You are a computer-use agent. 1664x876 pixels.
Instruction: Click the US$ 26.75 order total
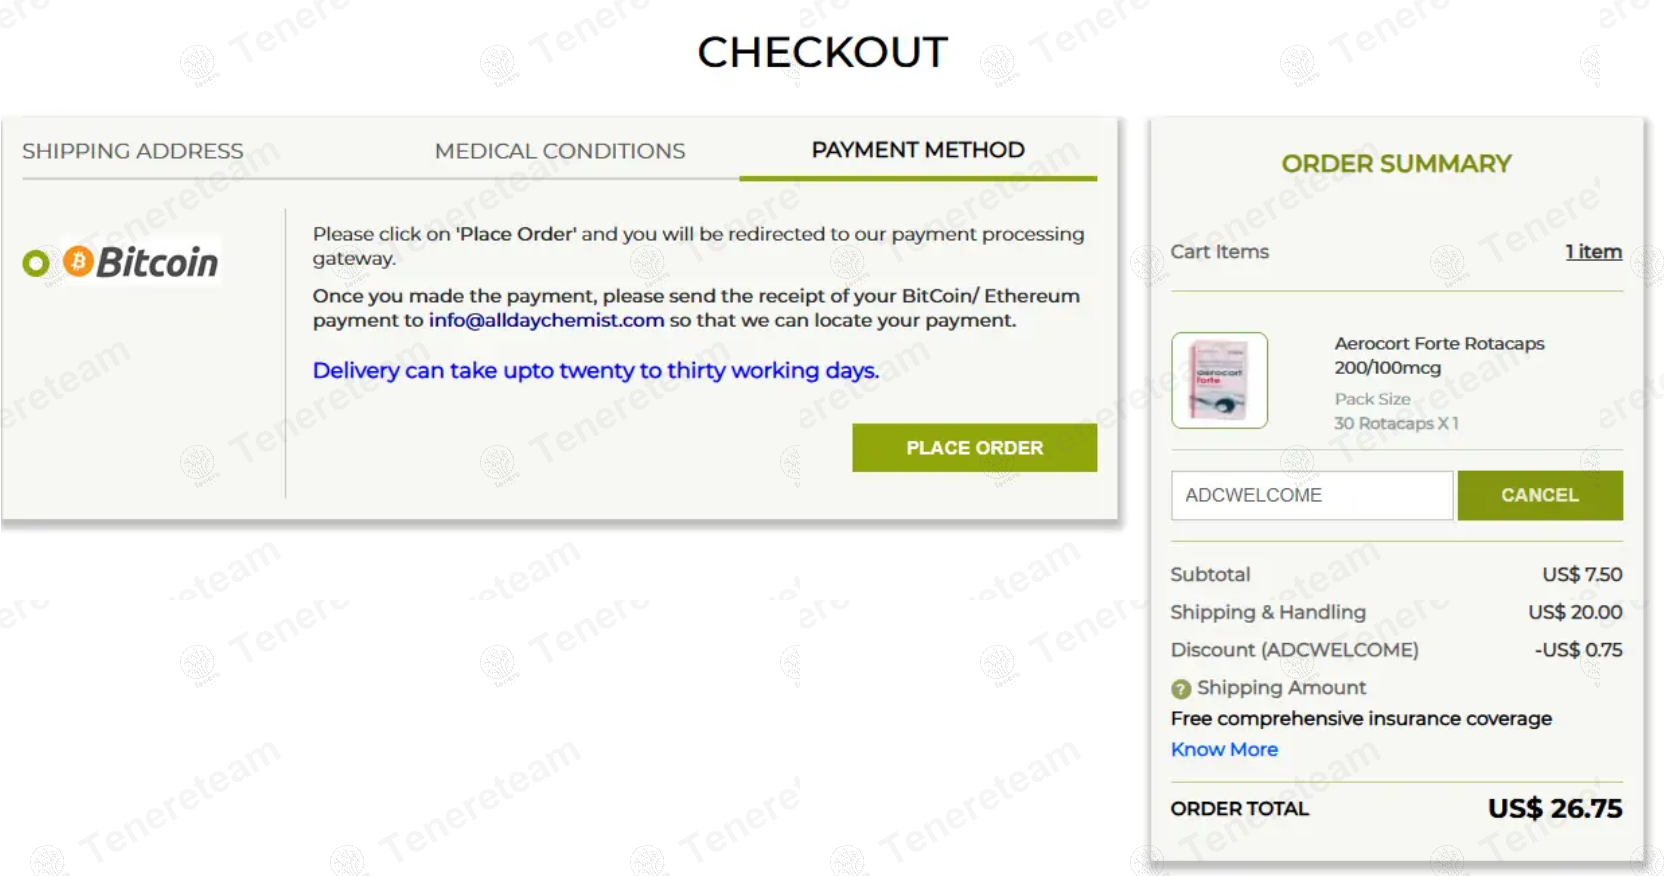pos(1554,808)
